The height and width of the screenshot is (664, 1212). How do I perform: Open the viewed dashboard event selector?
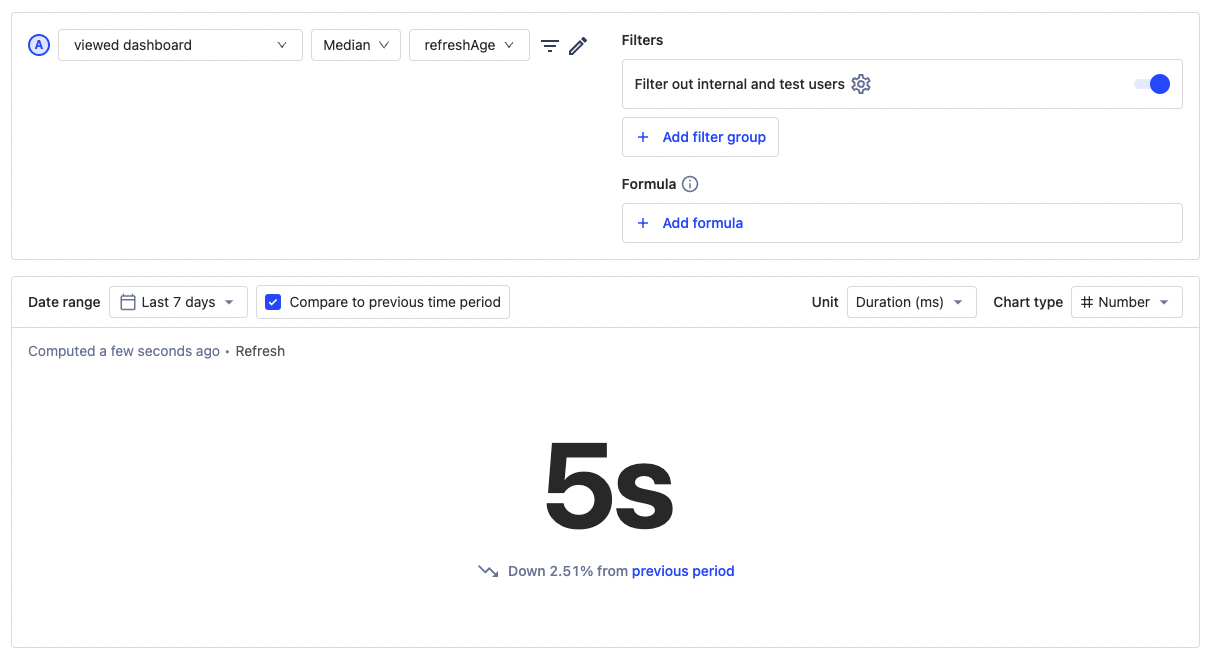coord(180,44)
